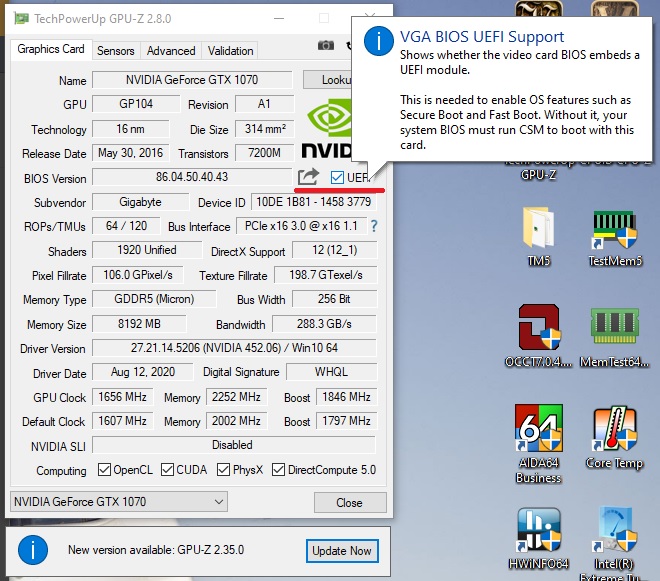Image resolution: width=660 pixels, height=581 pixels.
Task: Click the DirectX Support 12 (12_1) value
Action: coord(335,250)
